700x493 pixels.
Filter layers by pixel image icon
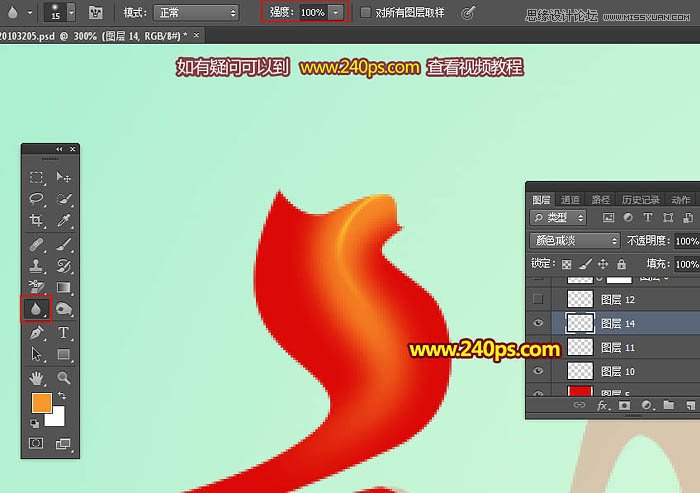[x=608, y=217]
